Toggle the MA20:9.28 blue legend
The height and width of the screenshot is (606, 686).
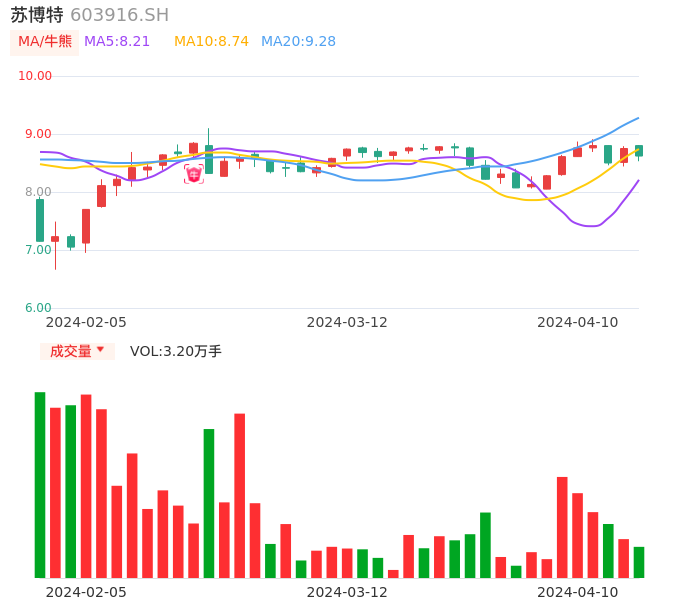pyautogui.click(x=298, y=42)
